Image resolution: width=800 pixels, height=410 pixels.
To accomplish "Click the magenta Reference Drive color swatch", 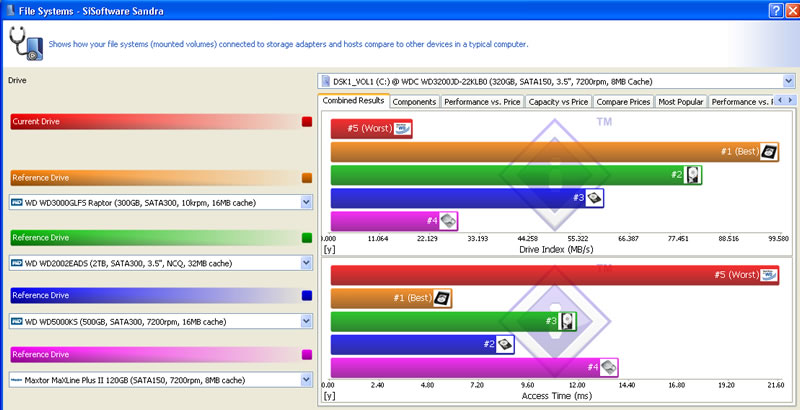I will (307, 355).
